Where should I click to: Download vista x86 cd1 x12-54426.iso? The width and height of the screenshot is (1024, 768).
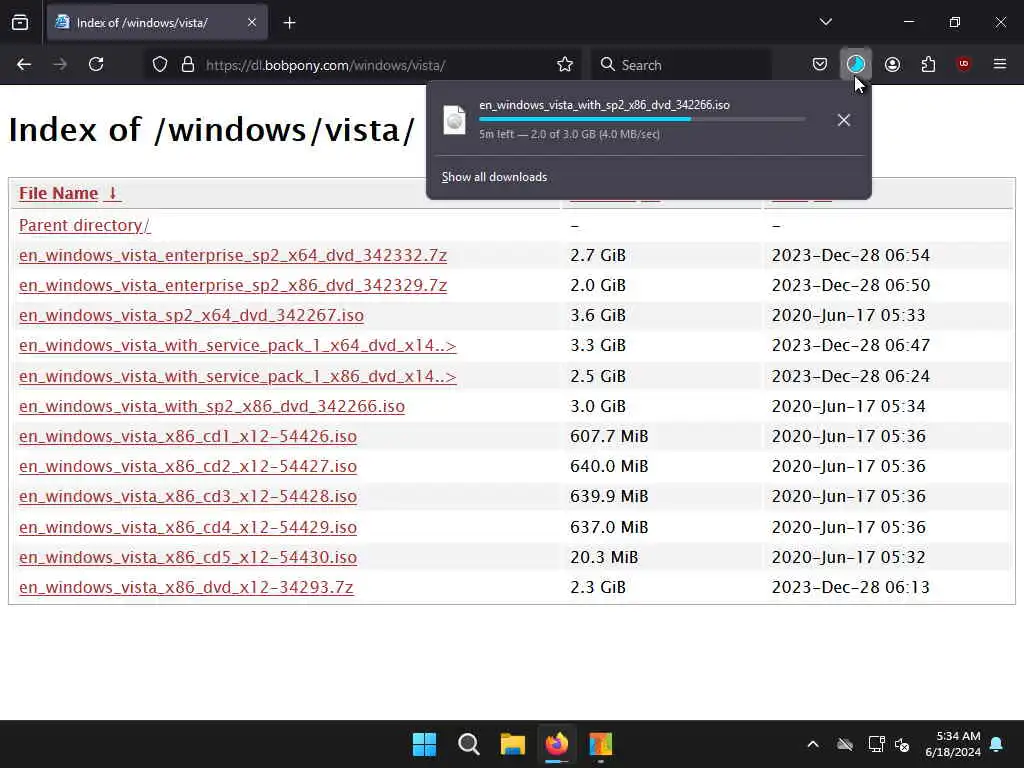pos(188,436)
